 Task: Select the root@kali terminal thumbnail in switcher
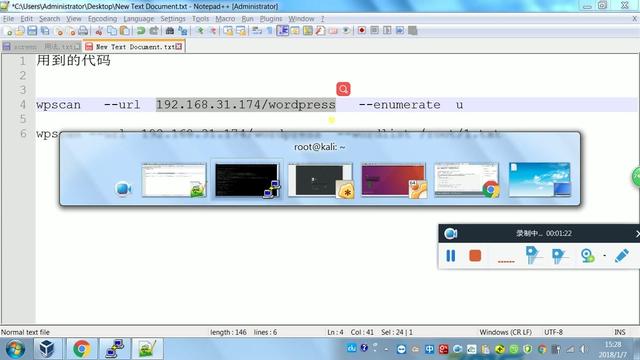(x=247, y=180)
